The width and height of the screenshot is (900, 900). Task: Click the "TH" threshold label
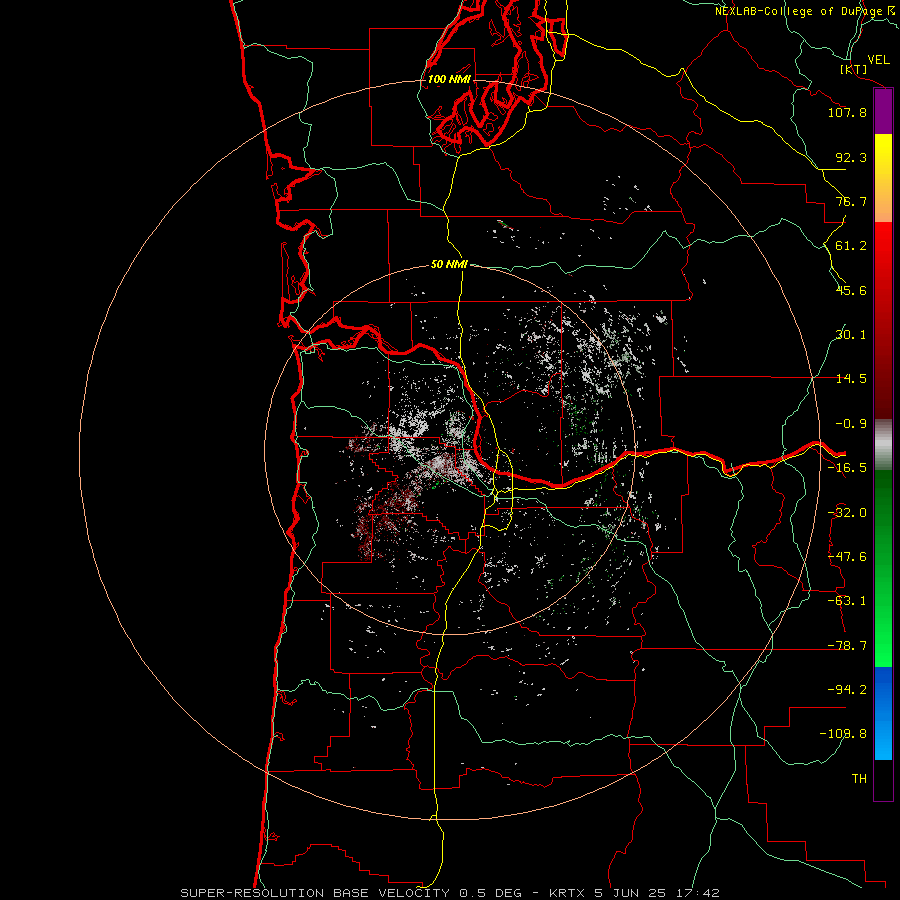[x=859, y=779]
